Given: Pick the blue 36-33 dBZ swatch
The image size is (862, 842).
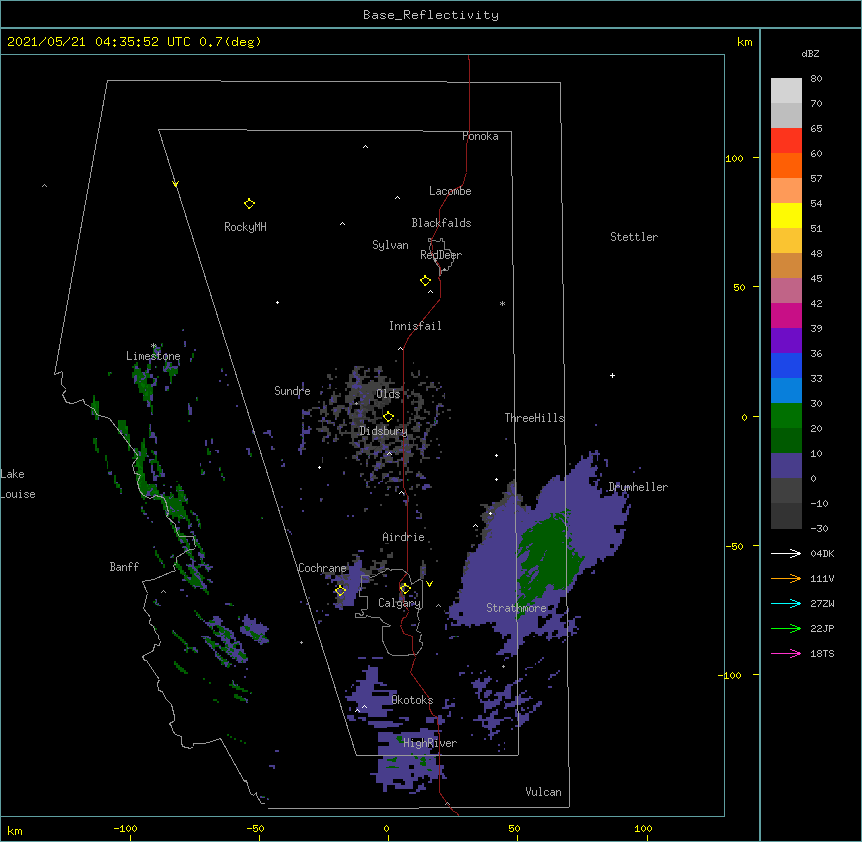Looking at the screenshot, I should tap(786, 365).
